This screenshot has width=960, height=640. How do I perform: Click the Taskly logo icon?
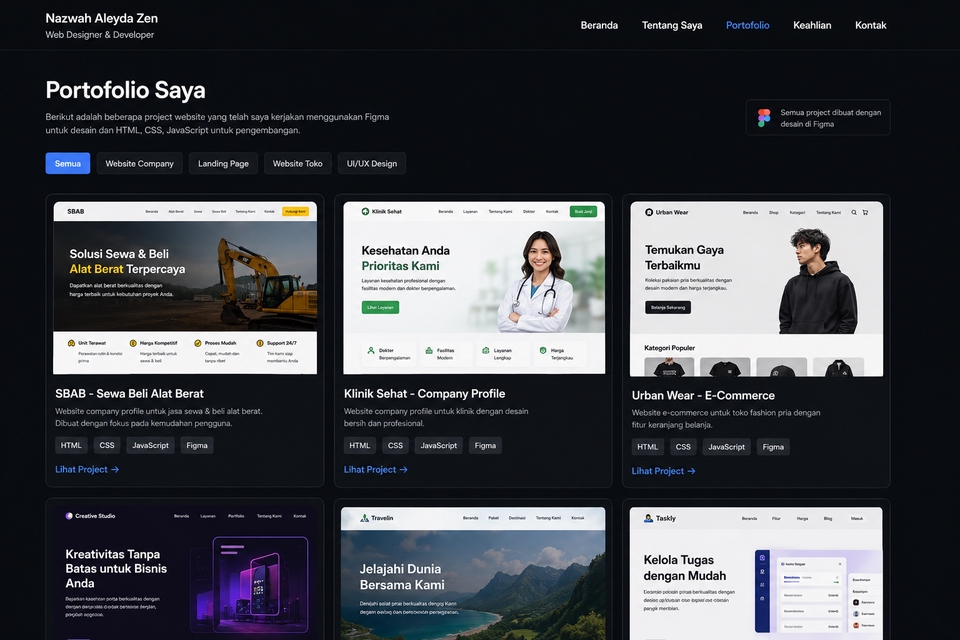(648, 518)
